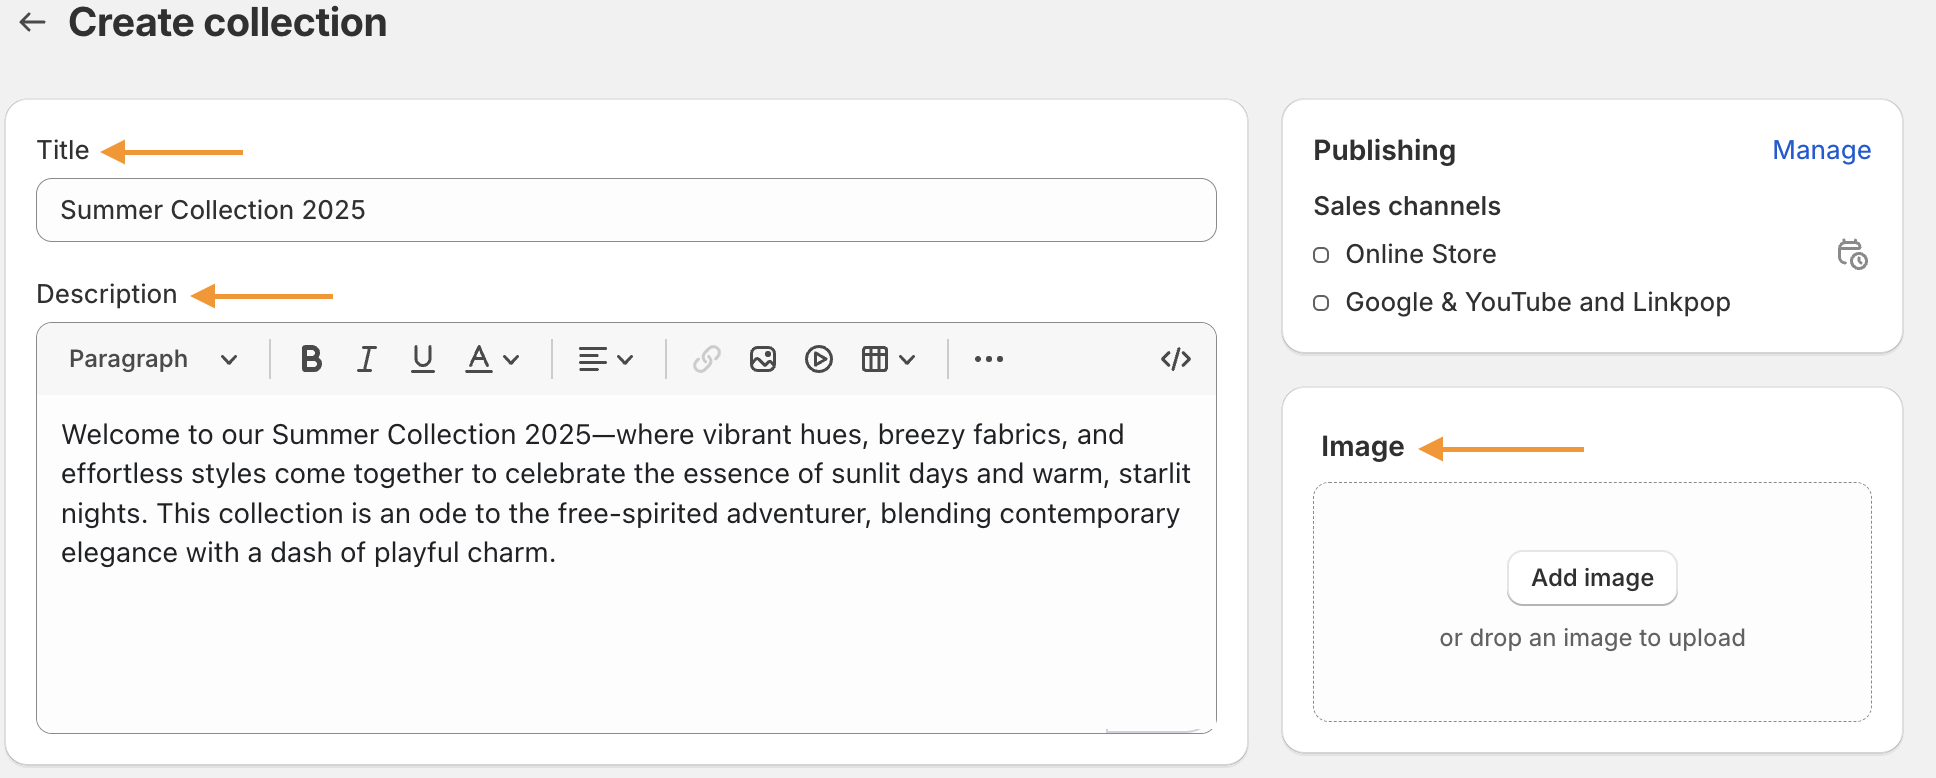
Task: Click inside the description text area
Action: point(626,563)
